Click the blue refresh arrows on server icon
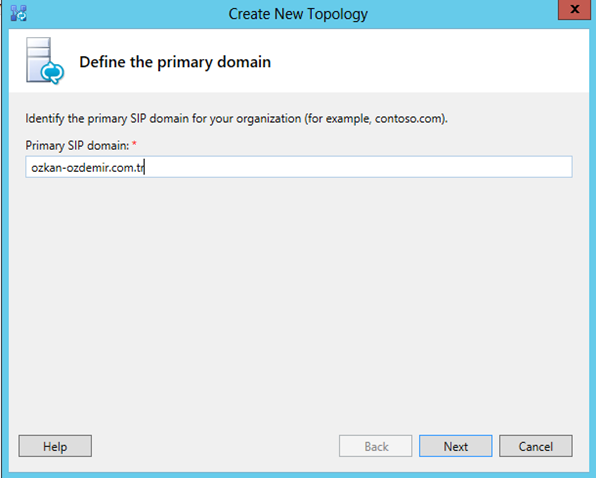Screen dimensions: 596x478 coord(52,73)
